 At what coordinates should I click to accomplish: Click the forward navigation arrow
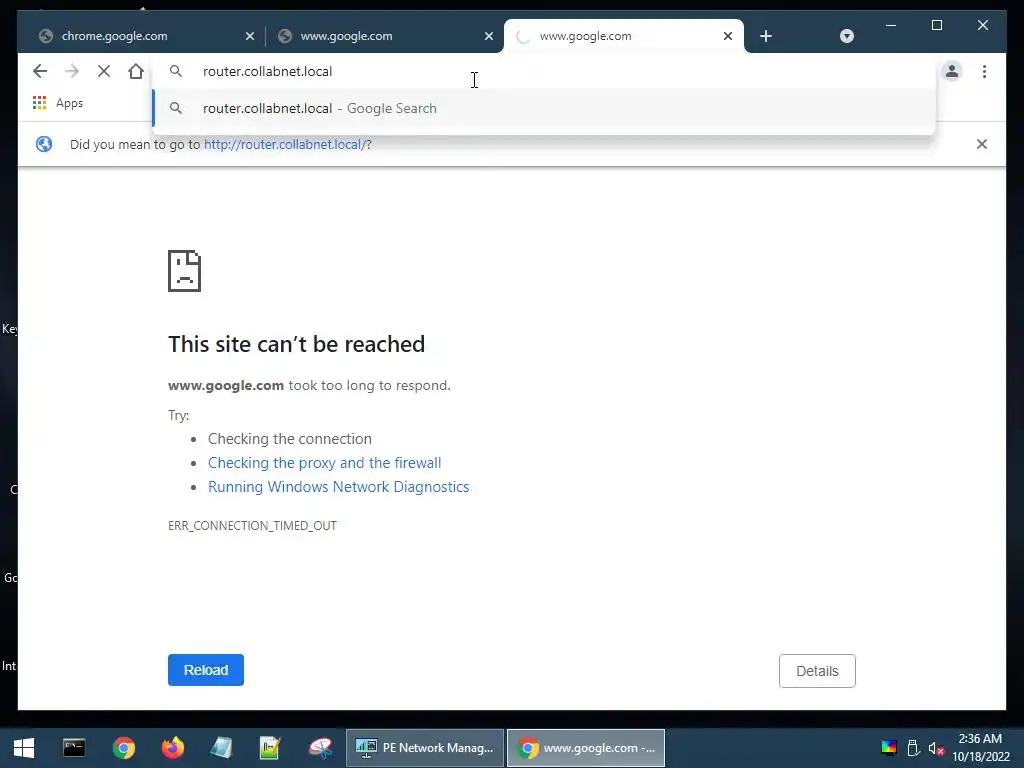72,71
